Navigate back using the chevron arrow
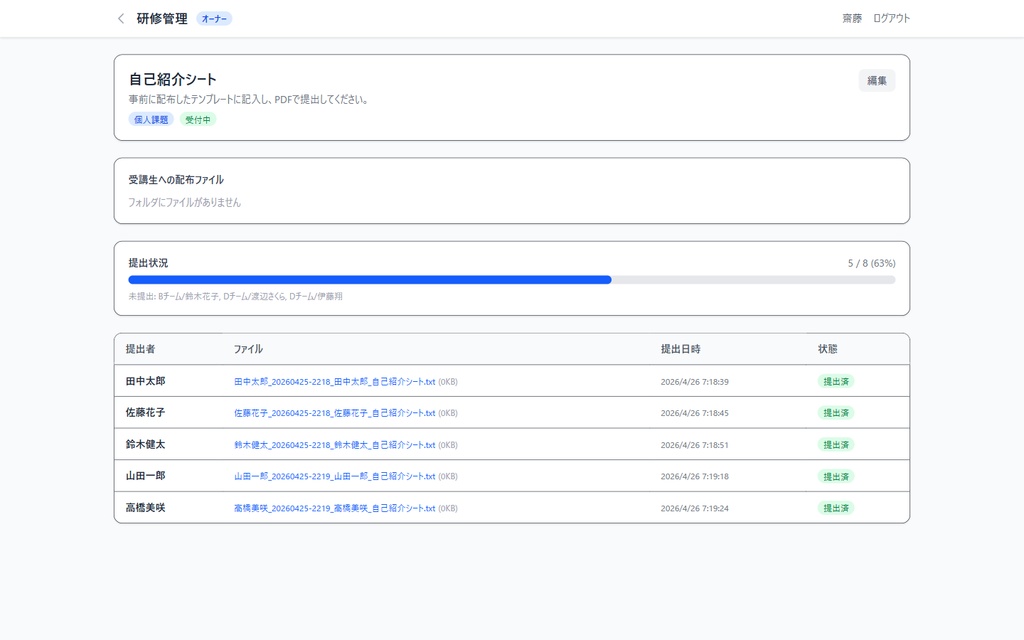1024x640 pixels. tap(120, 18)
